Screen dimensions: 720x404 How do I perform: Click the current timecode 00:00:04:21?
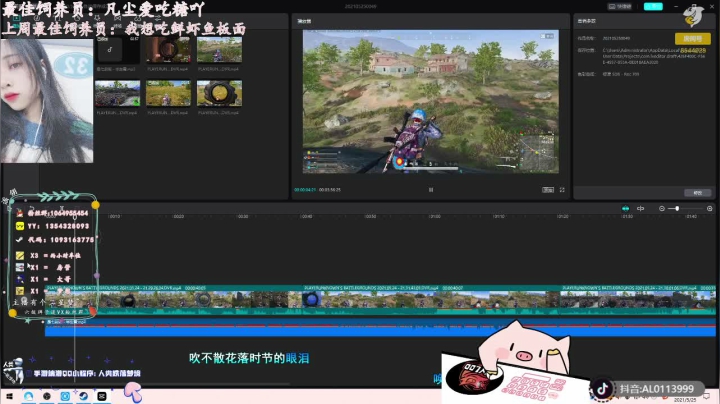(x=305, y=190)
